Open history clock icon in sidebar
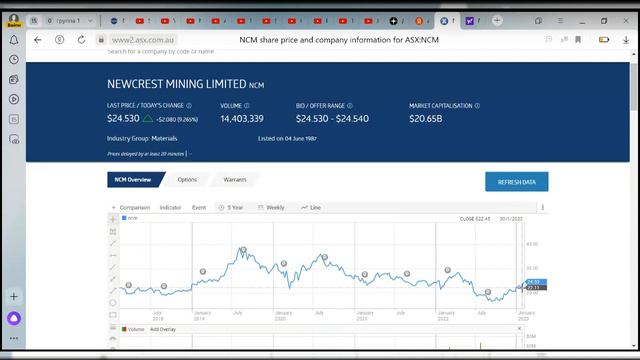Image resolution: width=640 pixels, height=360 pixels. coord(14,60)
